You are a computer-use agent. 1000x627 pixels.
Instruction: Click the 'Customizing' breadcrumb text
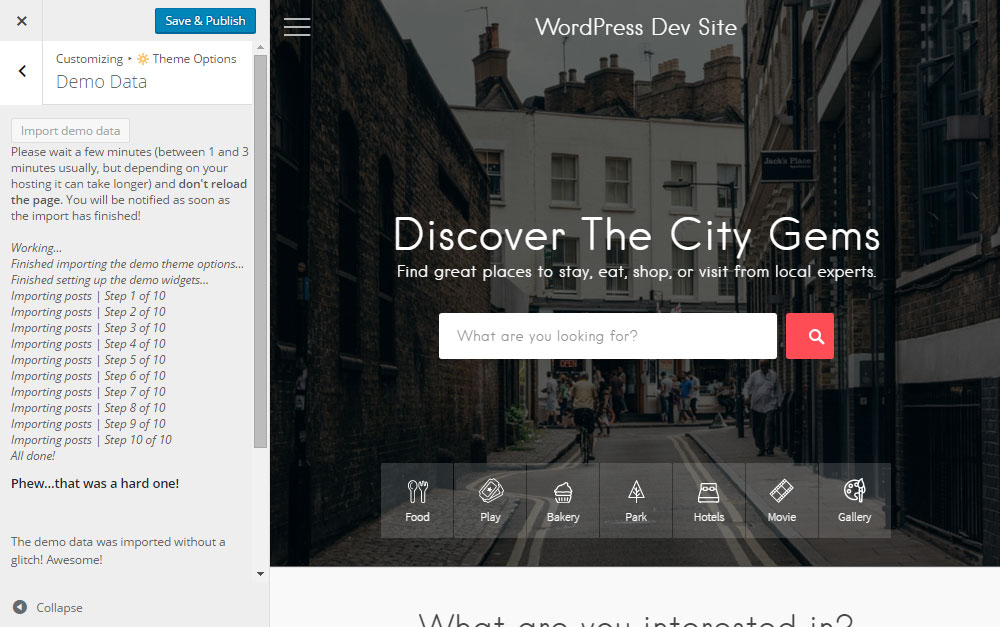tap(89, 59)
